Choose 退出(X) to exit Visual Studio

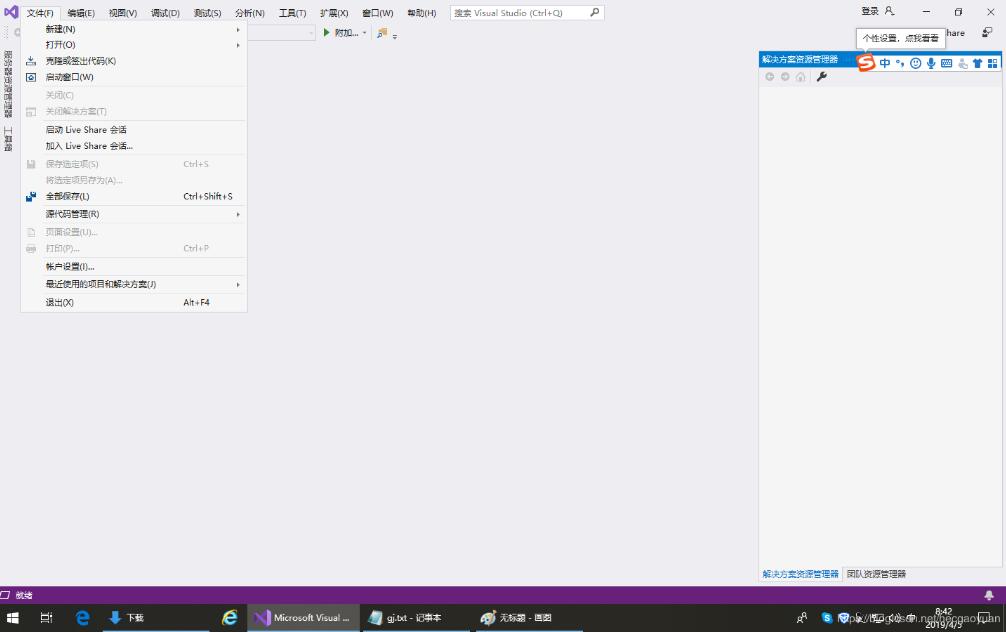tap(134, 302)
